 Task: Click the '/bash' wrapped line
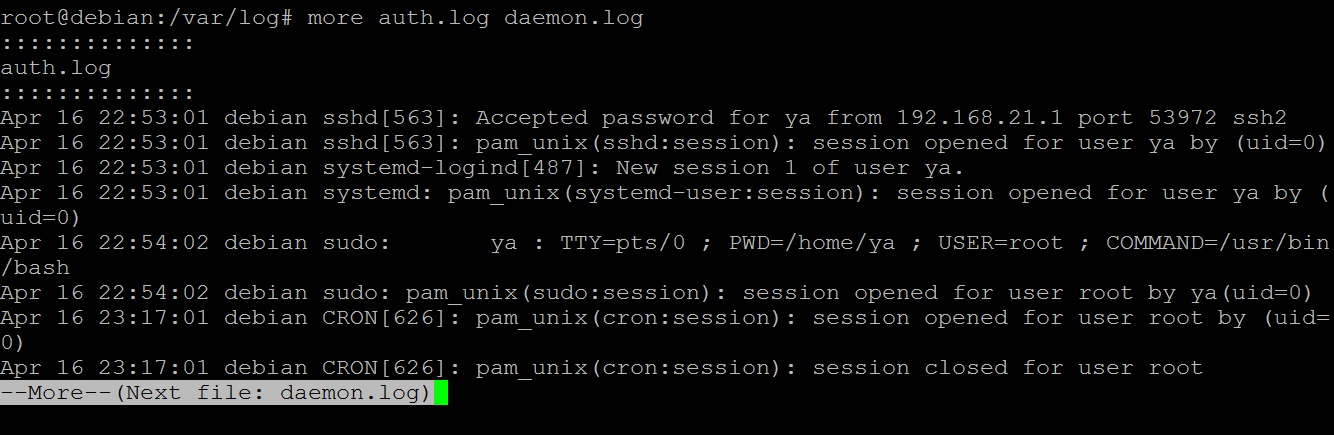[35, 268]
